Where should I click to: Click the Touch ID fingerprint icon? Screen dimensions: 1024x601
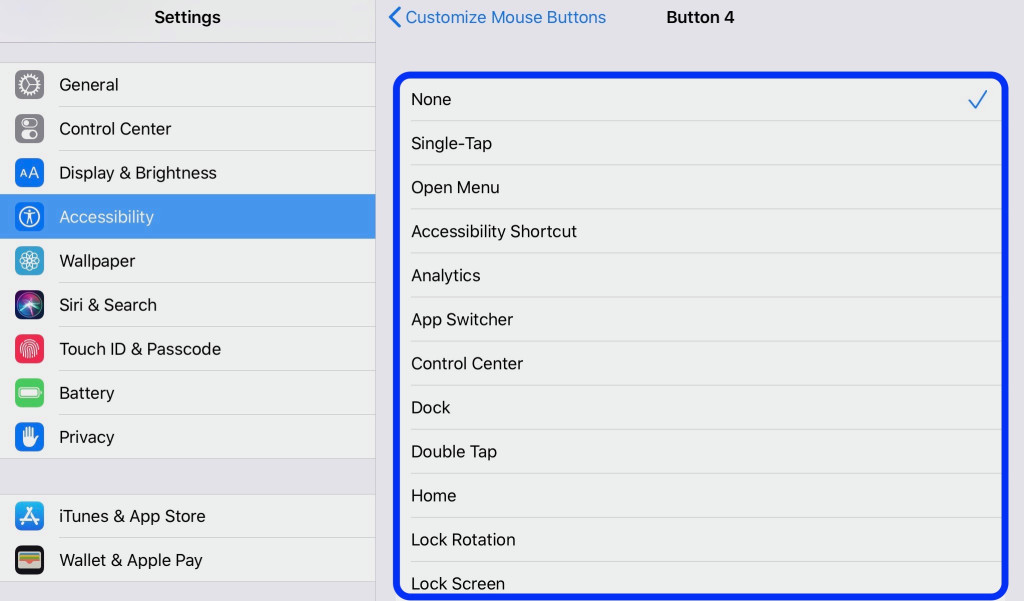pyautogui.click(x=30, y=349)
